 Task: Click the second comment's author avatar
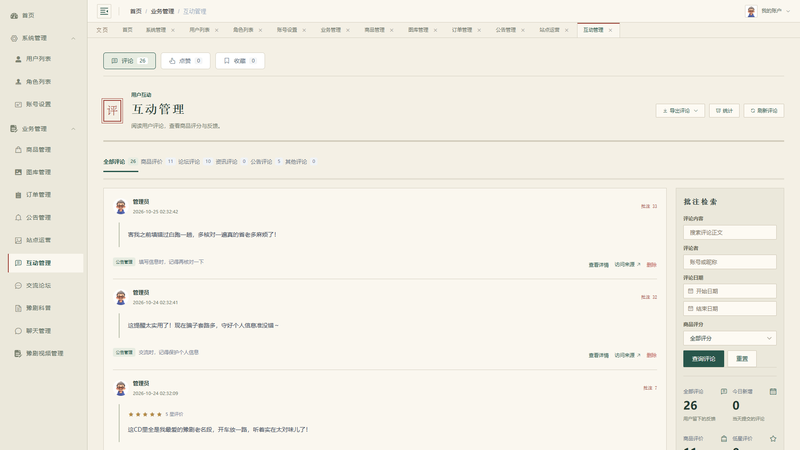121,297
